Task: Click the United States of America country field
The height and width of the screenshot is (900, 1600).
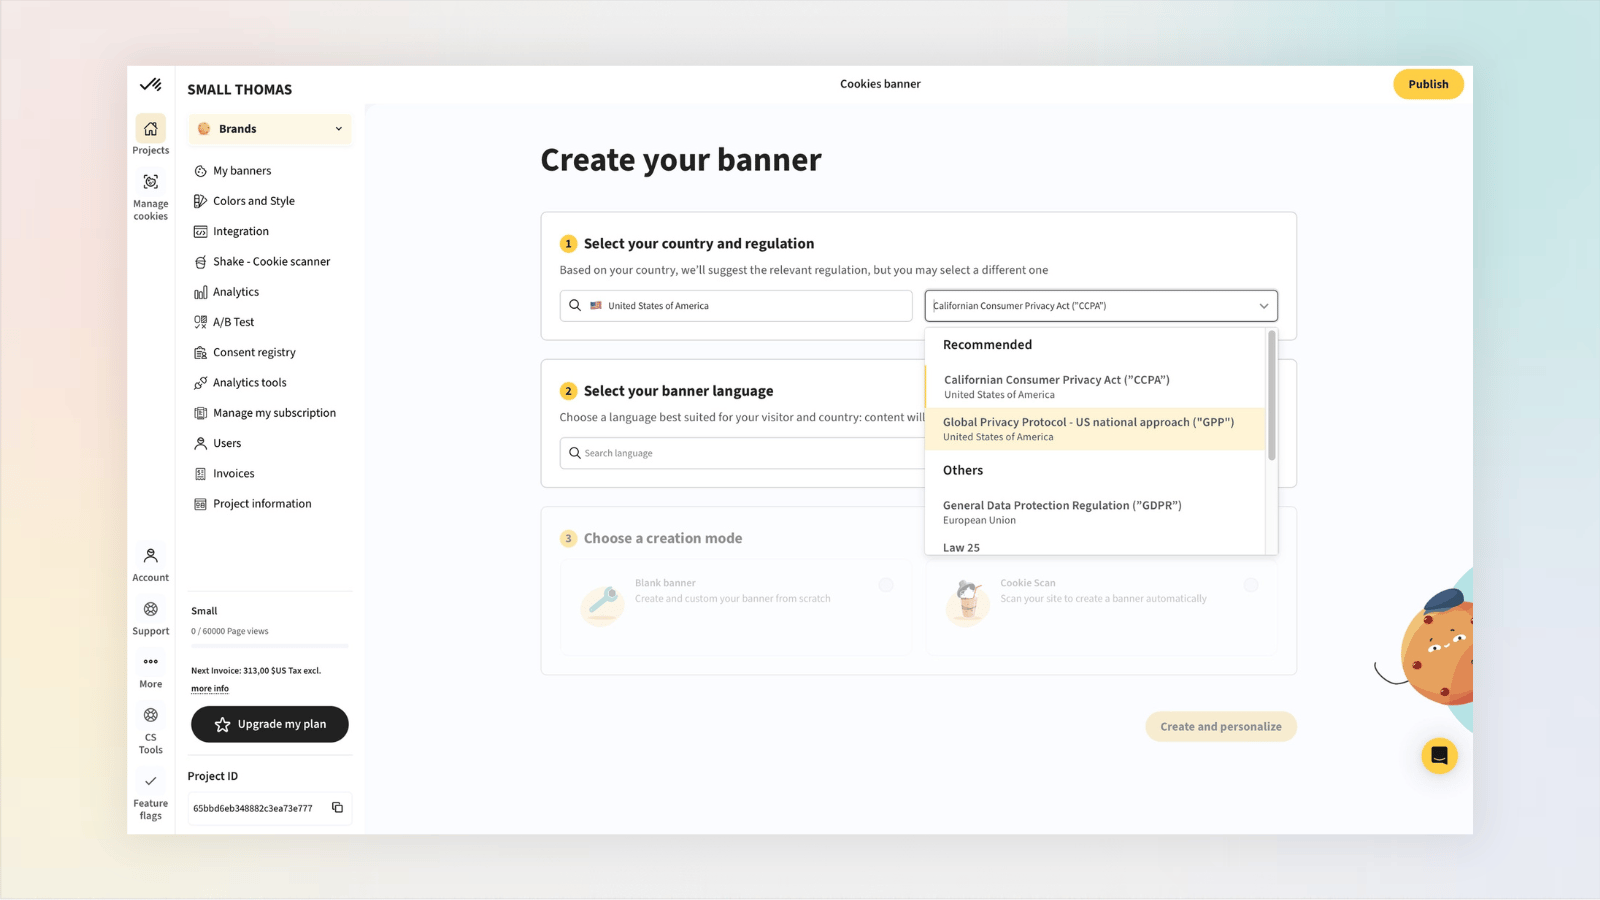Action: tap(736, 306)
